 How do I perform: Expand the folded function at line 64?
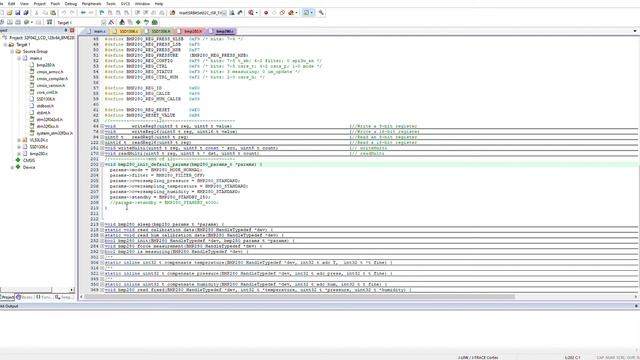click(102, 126)
